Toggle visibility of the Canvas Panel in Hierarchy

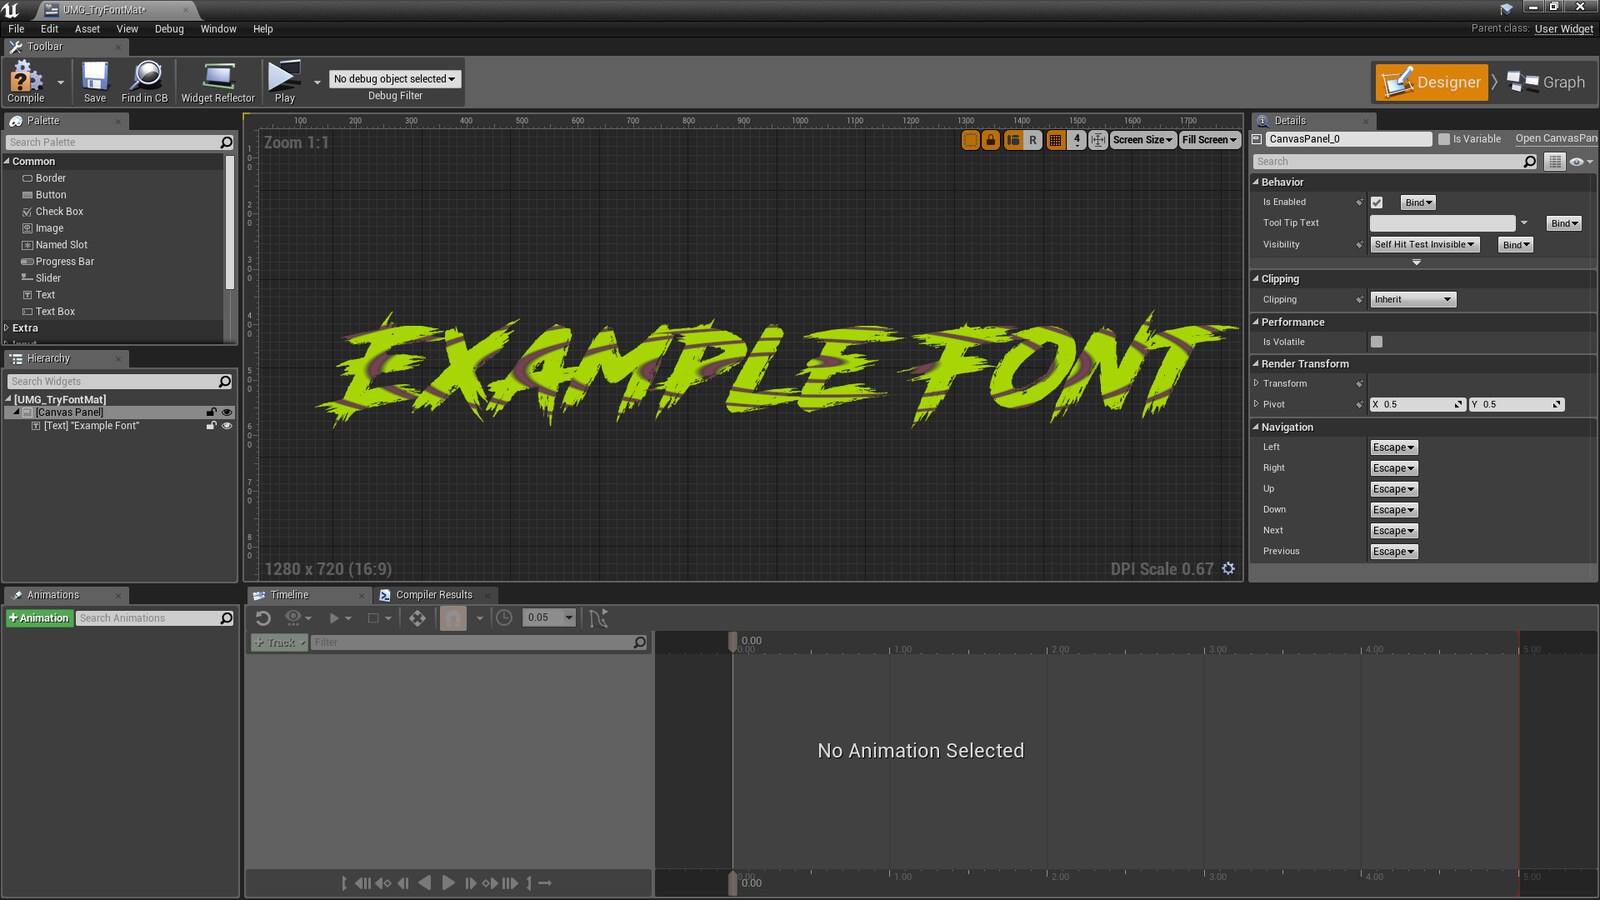(x=227, y=411)
